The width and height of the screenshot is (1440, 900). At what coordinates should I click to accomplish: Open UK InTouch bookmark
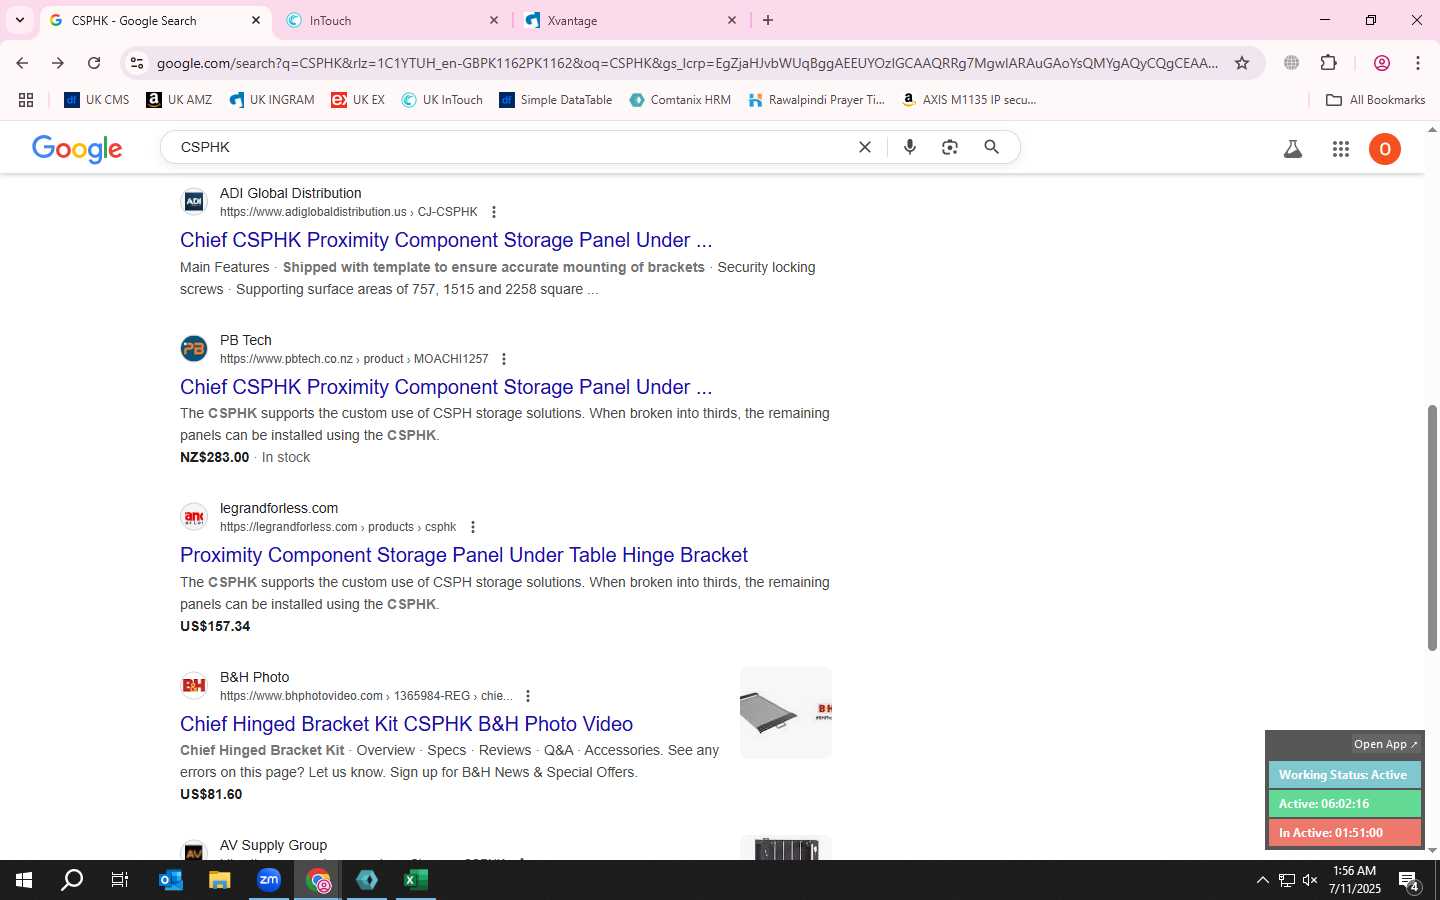[x=442, y=100]
